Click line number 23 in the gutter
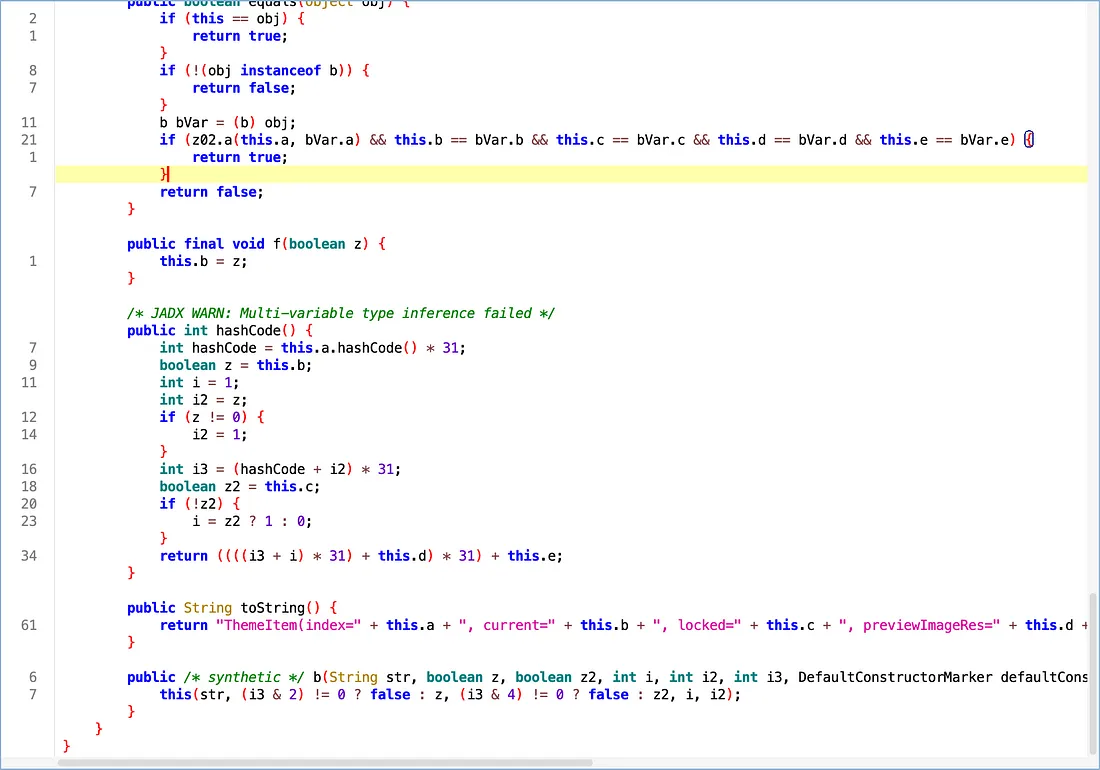The height and width of the screenshot is (770, 1100). (28, 521)
